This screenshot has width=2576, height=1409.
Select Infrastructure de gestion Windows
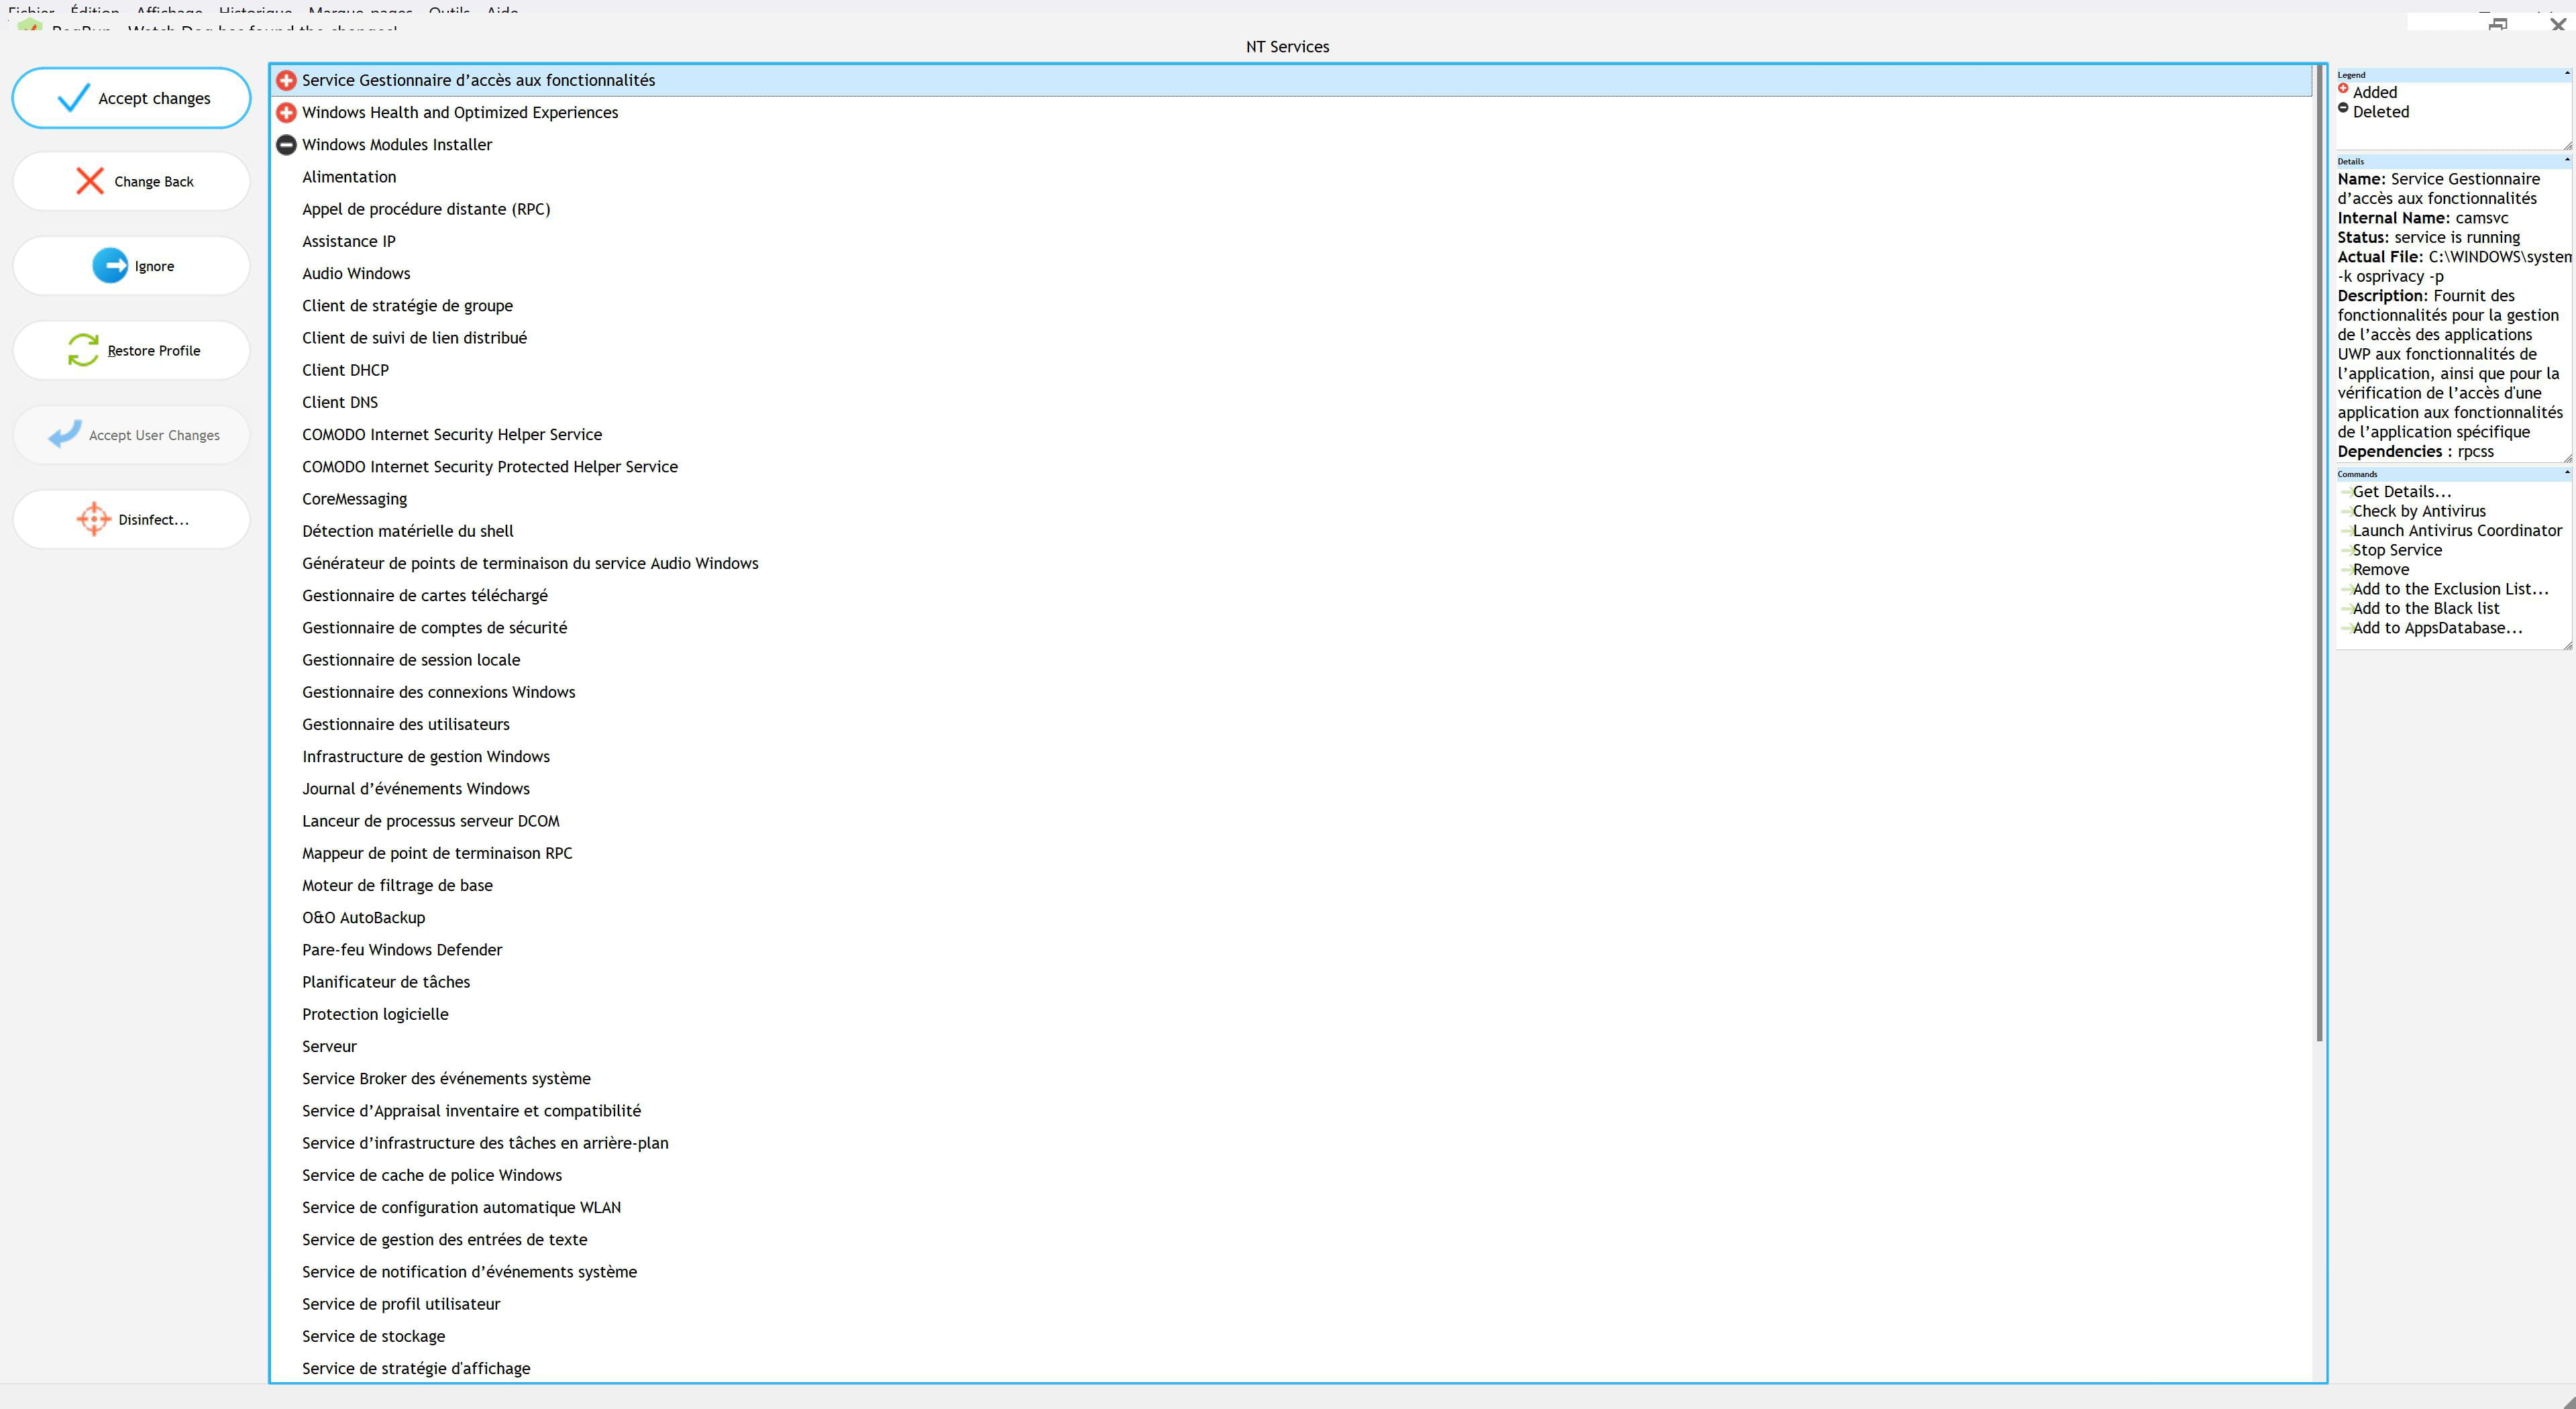coord(426,756)
